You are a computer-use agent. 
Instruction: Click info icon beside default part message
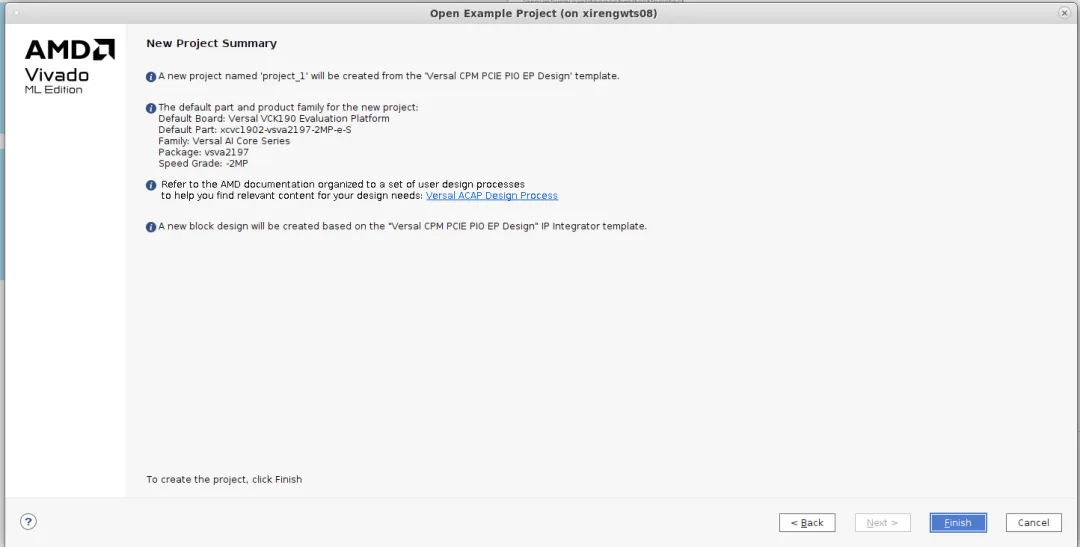click(151, 108)
